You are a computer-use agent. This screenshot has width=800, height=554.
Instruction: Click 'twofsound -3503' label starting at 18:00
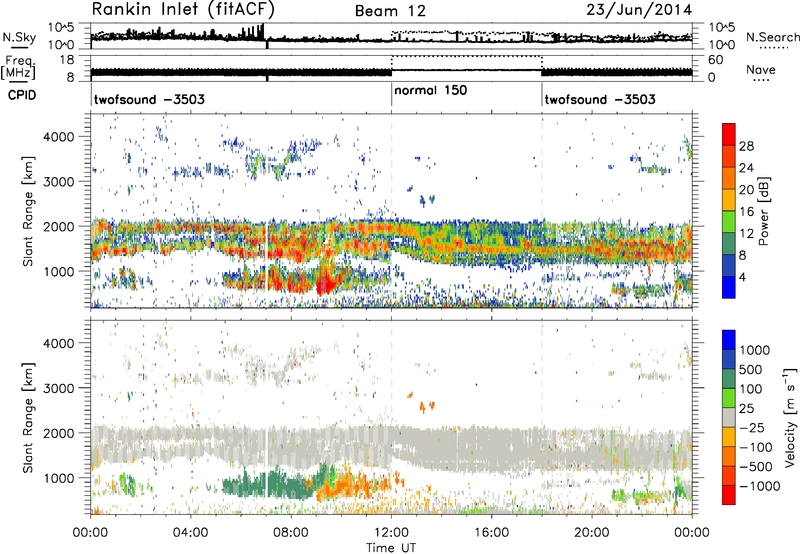tap(600, 99)
